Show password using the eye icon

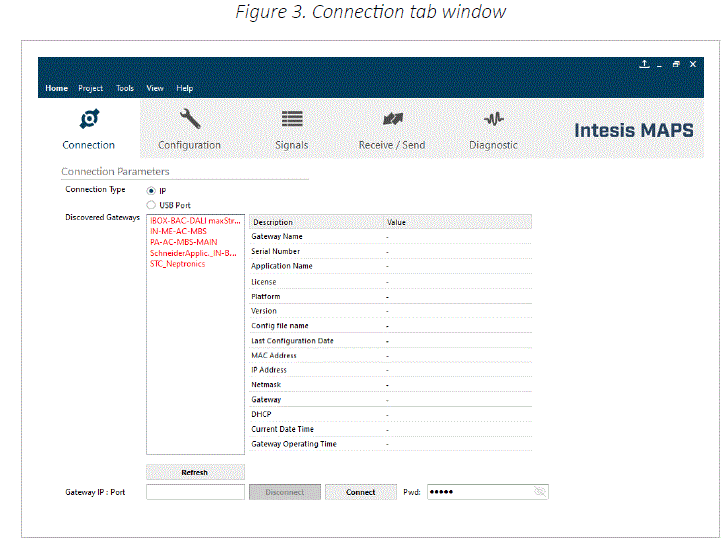point(540,492)
